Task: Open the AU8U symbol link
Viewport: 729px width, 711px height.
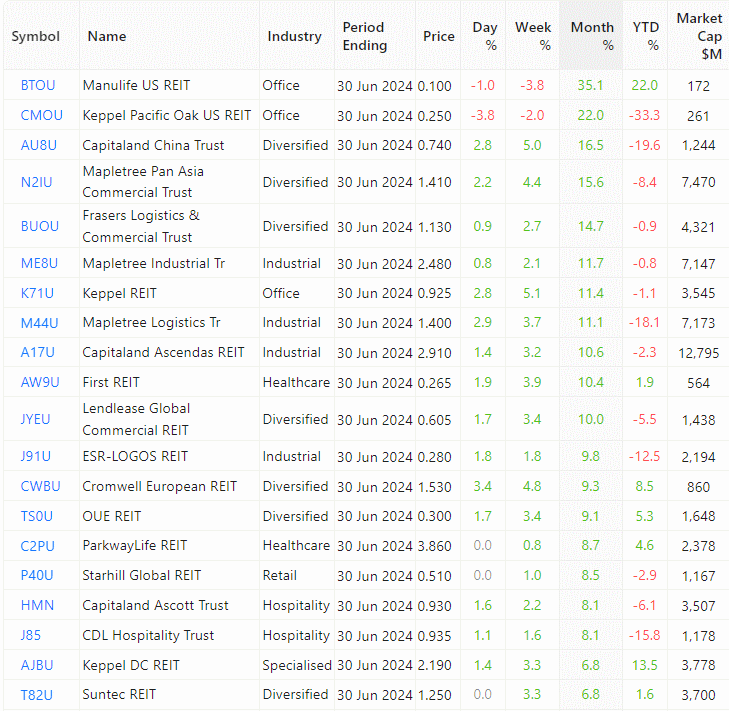Action: (39, 146)
